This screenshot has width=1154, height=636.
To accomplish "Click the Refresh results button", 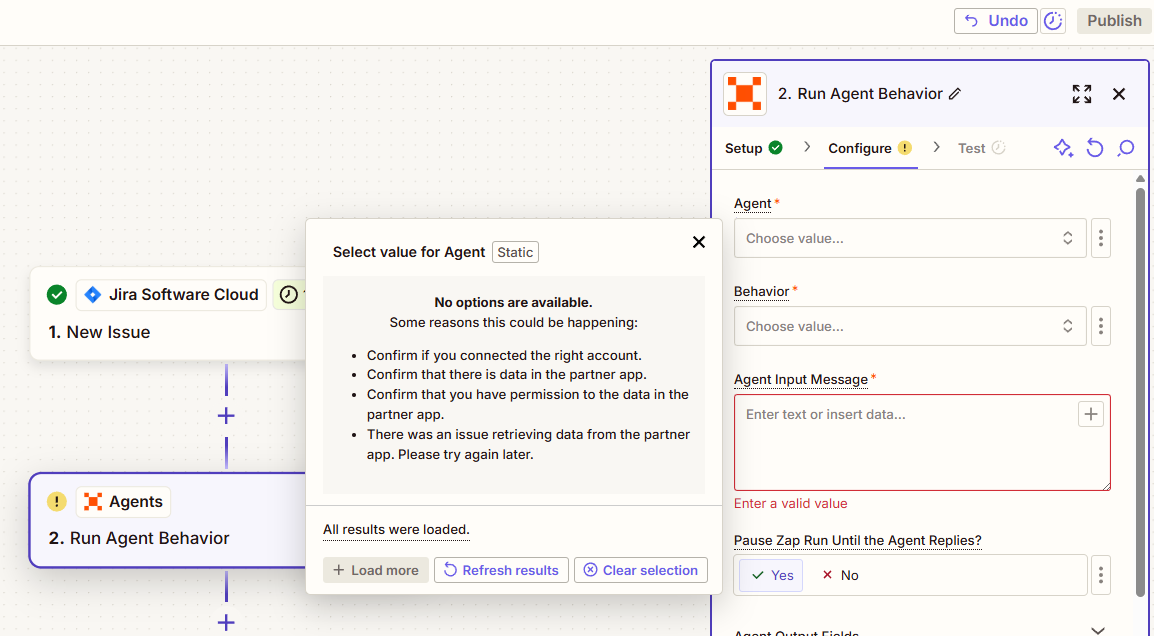I will [501, 570].
